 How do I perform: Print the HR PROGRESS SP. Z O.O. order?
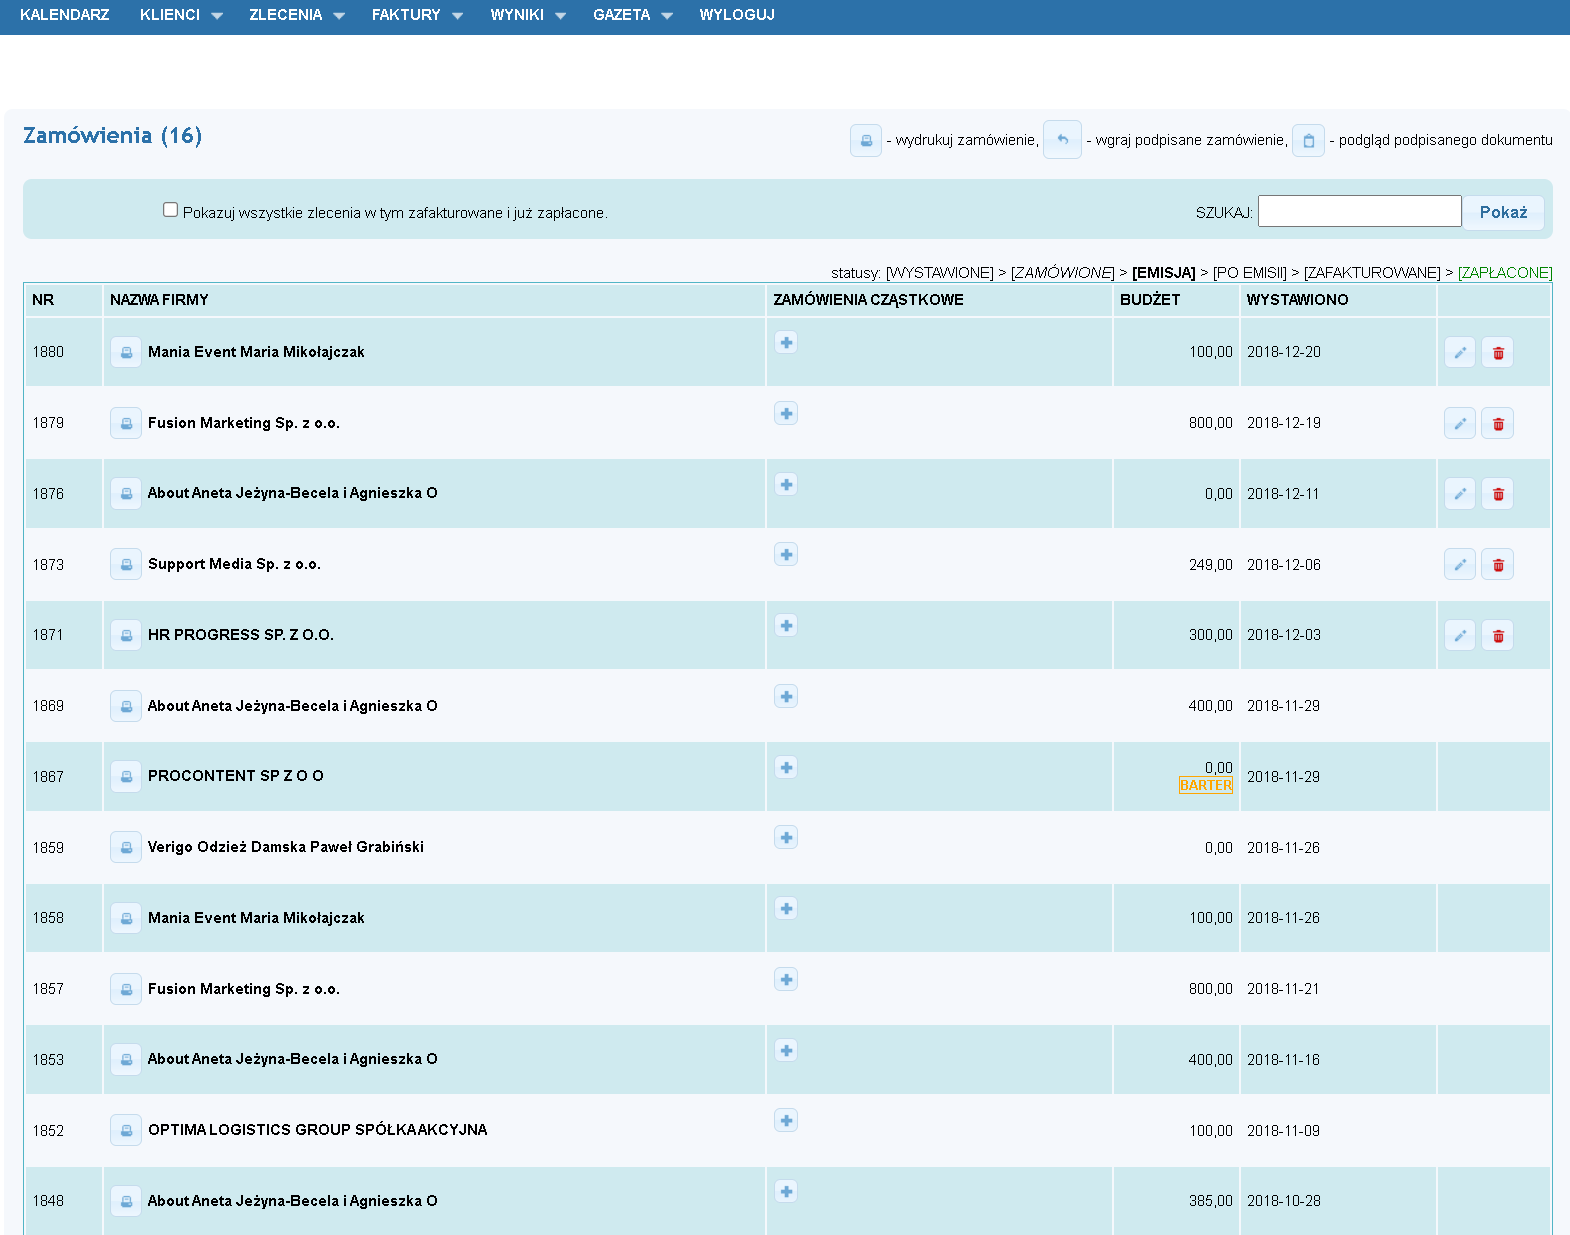coord(126,636)
